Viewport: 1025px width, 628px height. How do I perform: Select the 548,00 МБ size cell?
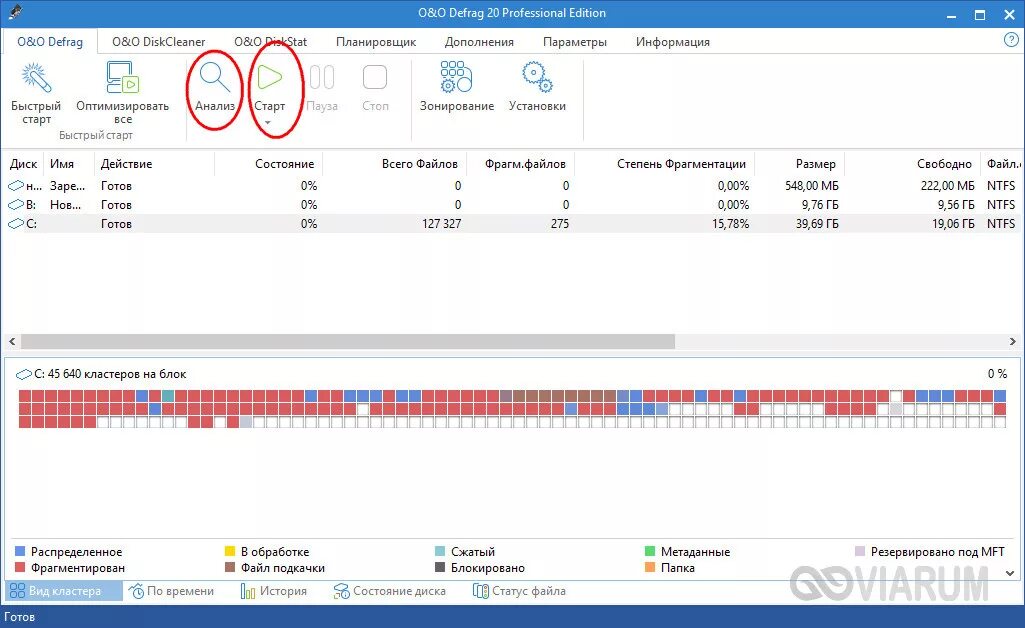tap(812, 186)
